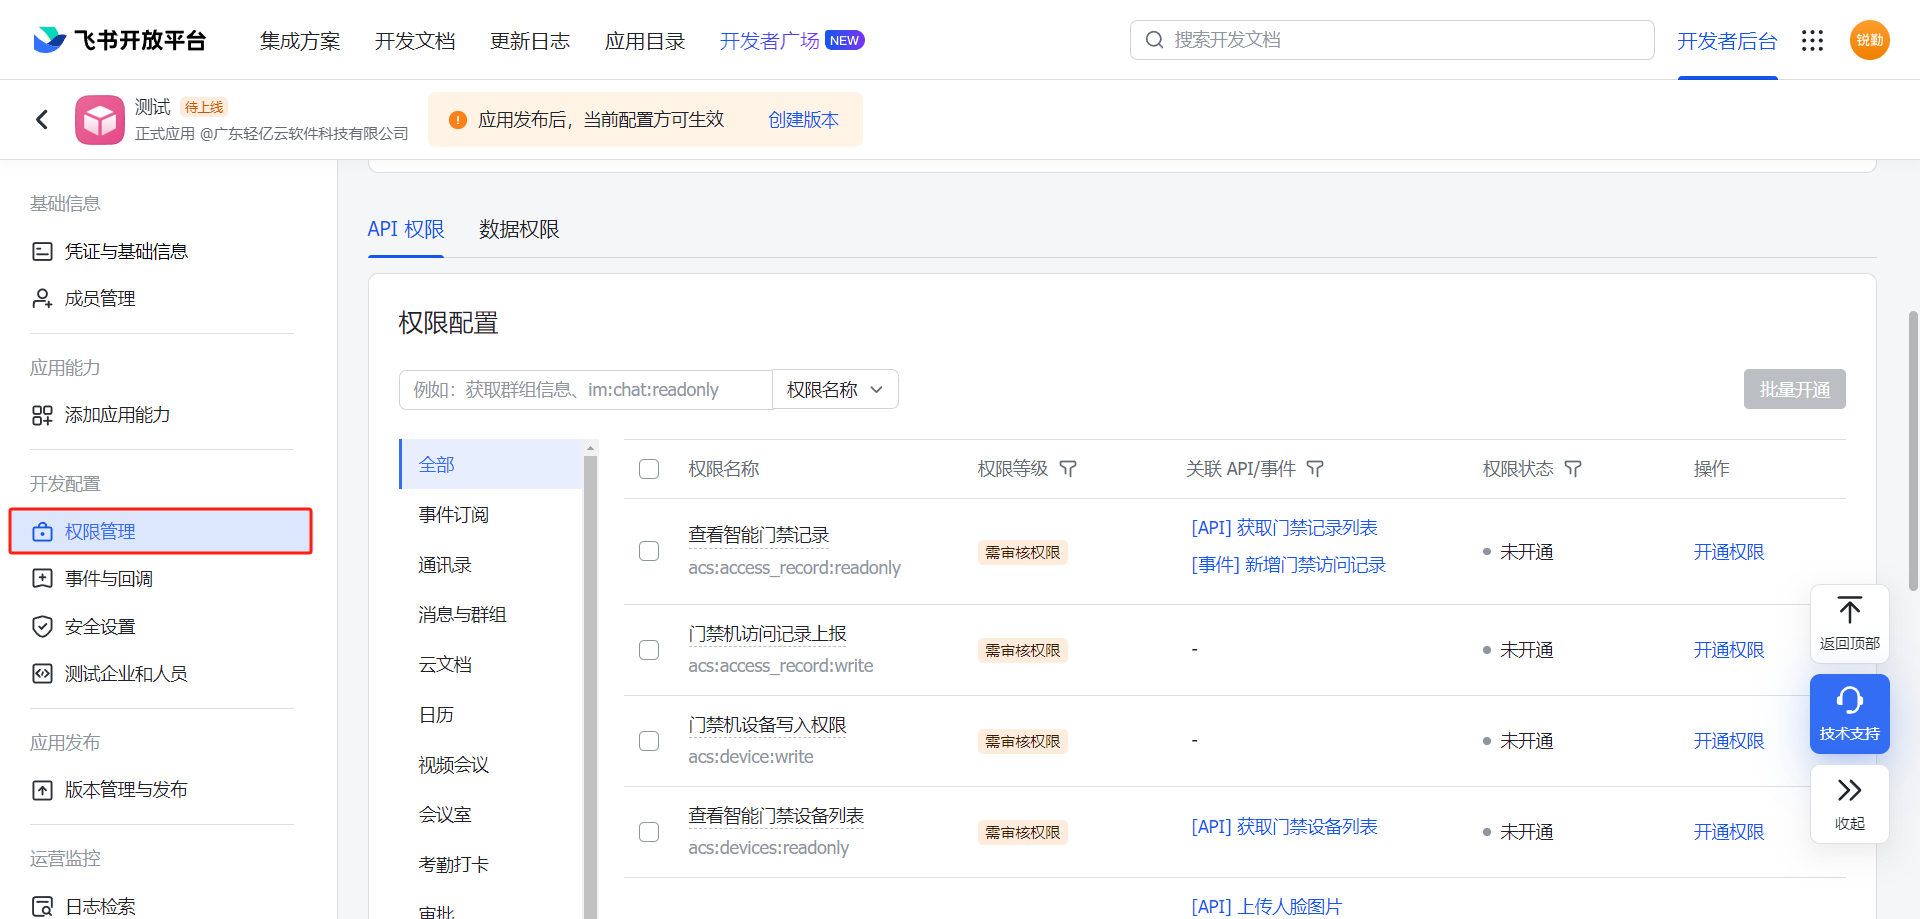Toggle the select-all header checkbox
Screen dimensions: 1920x919
click(649, 469)
